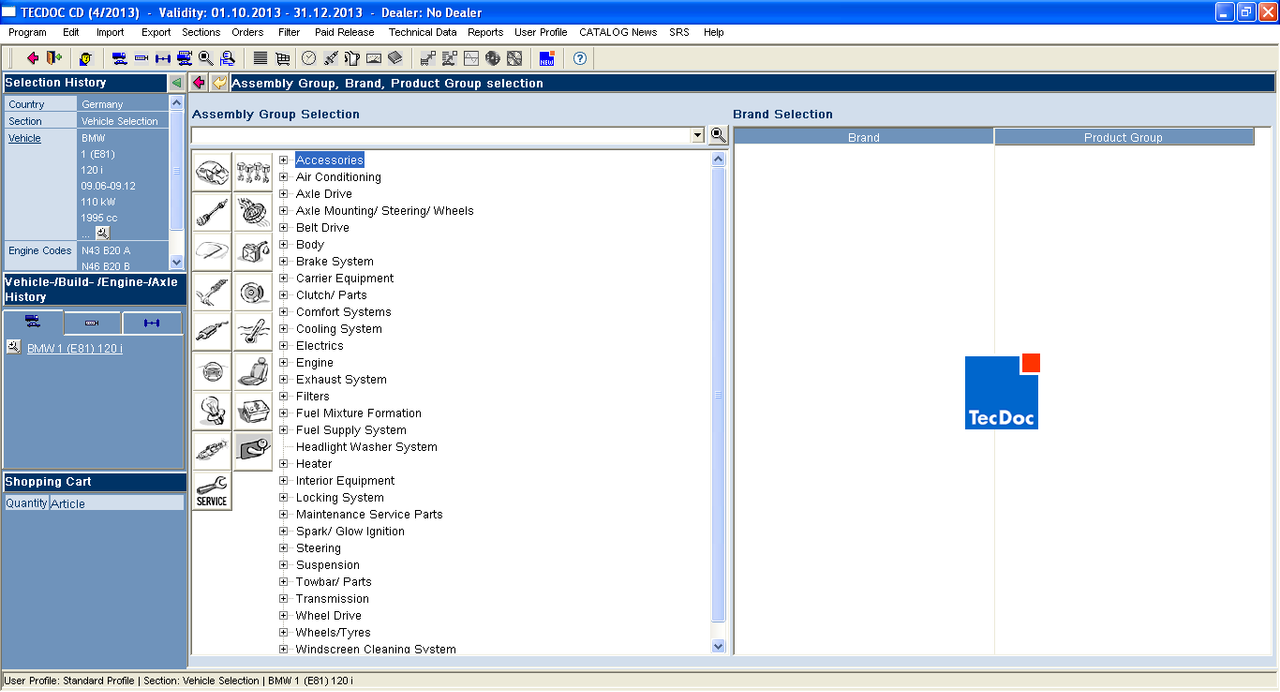Viewport: 1280px width, 692px height.
Task: Select the fuel canister assembly group icon
Action: (x=253, y=251)
